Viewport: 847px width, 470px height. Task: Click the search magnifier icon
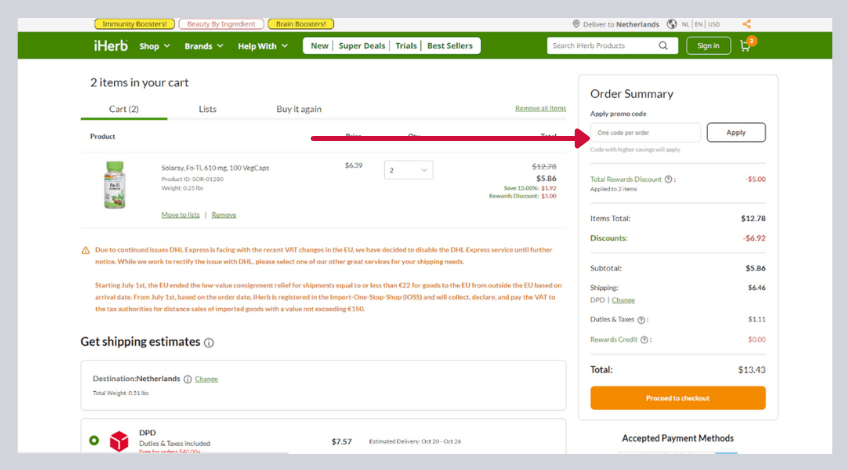(663, 46)
